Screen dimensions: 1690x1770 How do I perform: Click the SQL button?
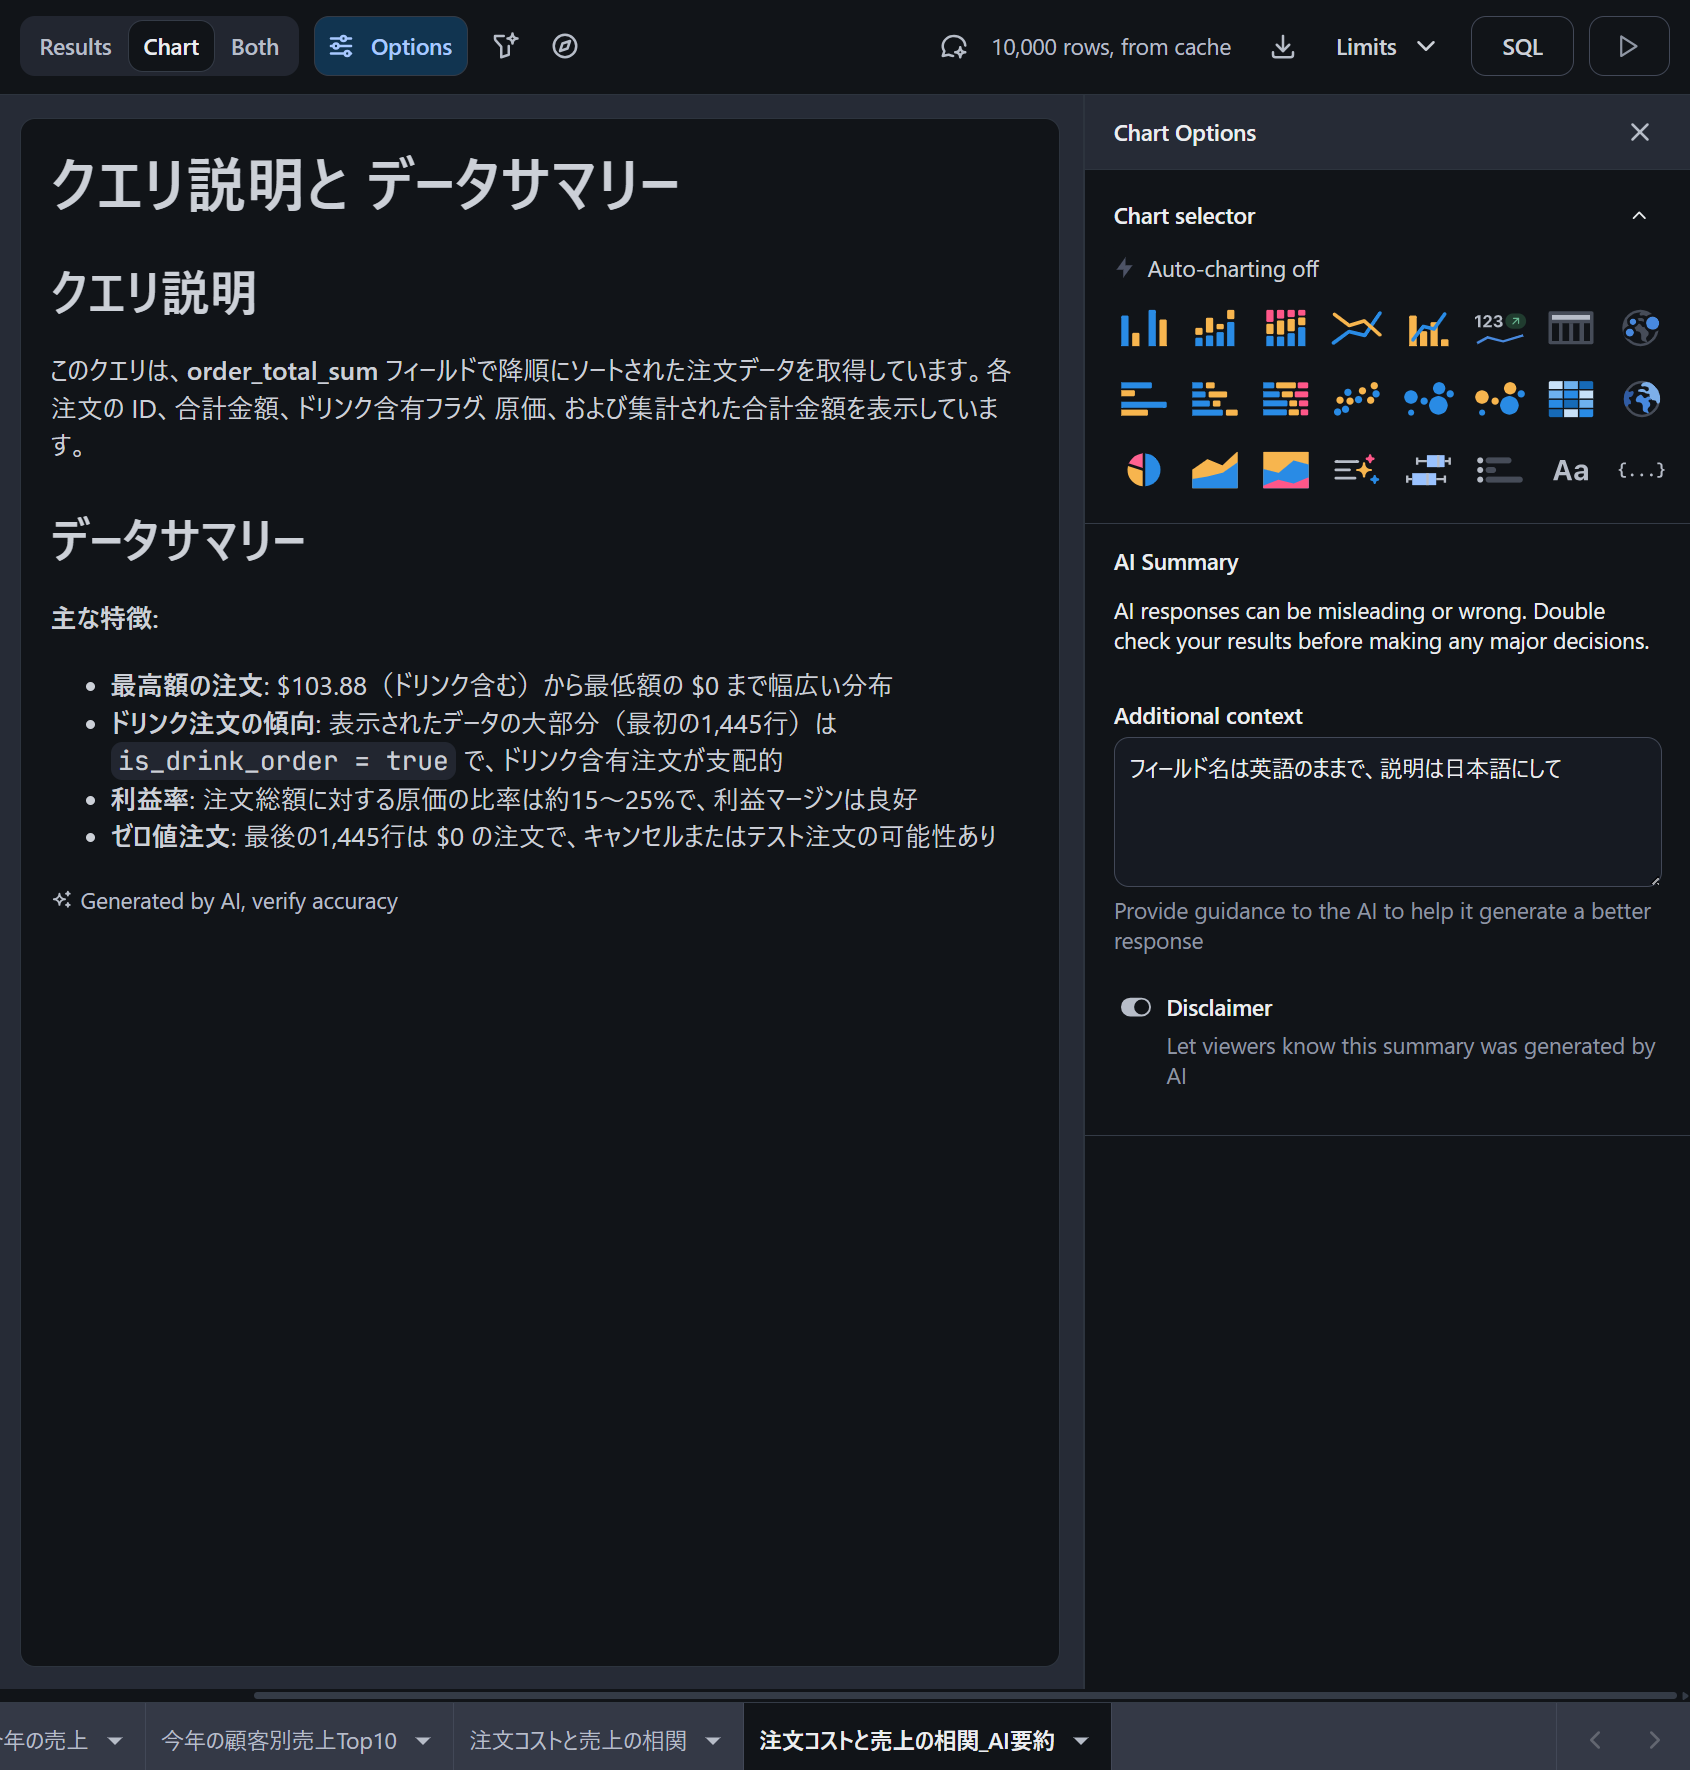[x=1521, y=47]
